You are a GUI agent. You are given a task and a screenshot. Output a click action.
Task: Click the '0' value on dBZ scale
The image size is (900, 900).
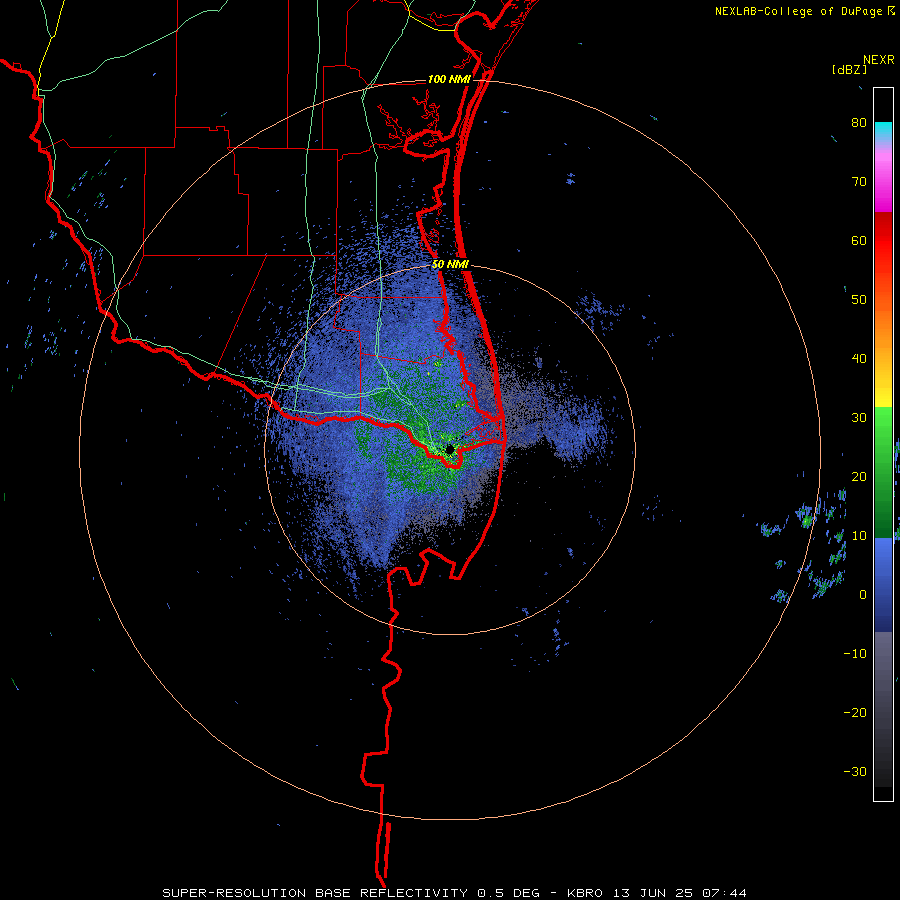[863, 595]
